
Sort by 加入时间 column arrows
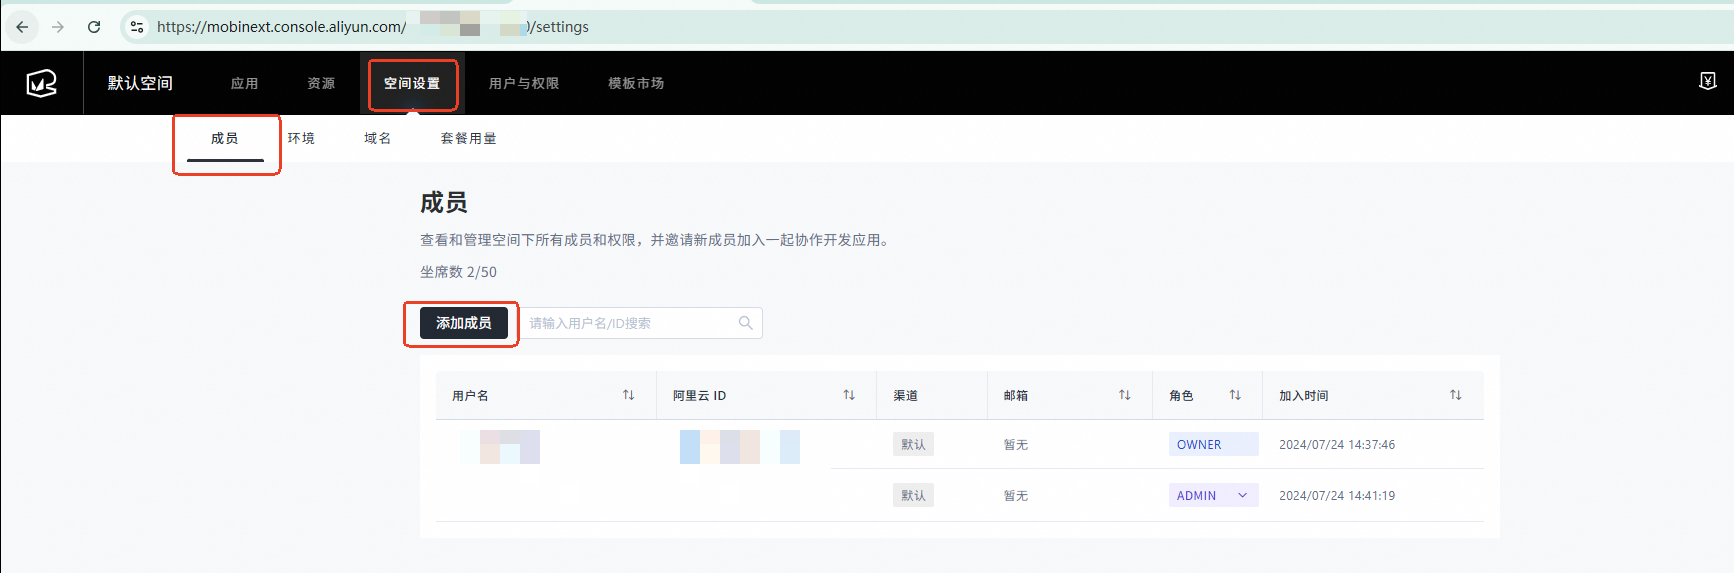[x=1456, y=395]
